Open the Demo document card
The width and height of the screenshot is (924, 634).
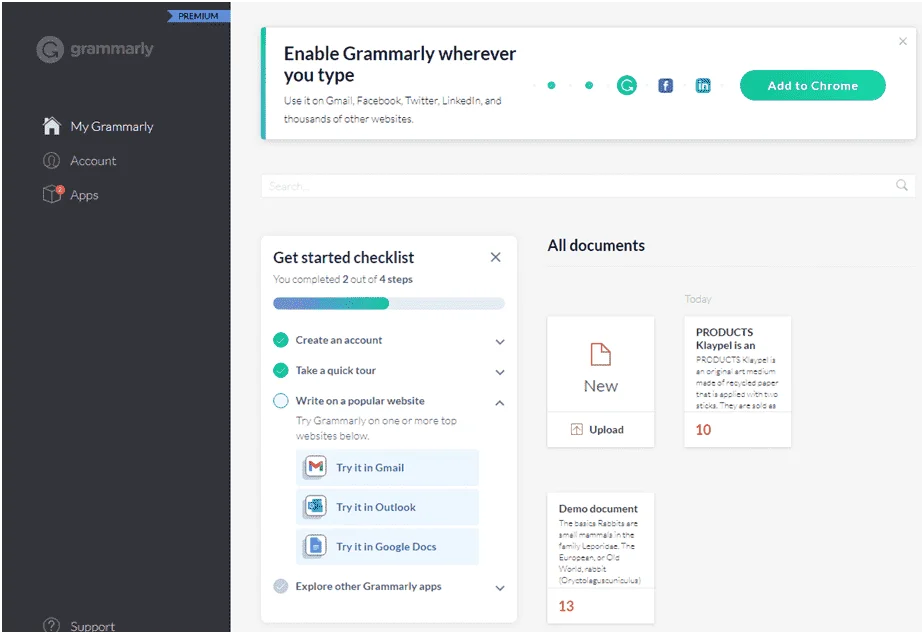click(600, 557)
